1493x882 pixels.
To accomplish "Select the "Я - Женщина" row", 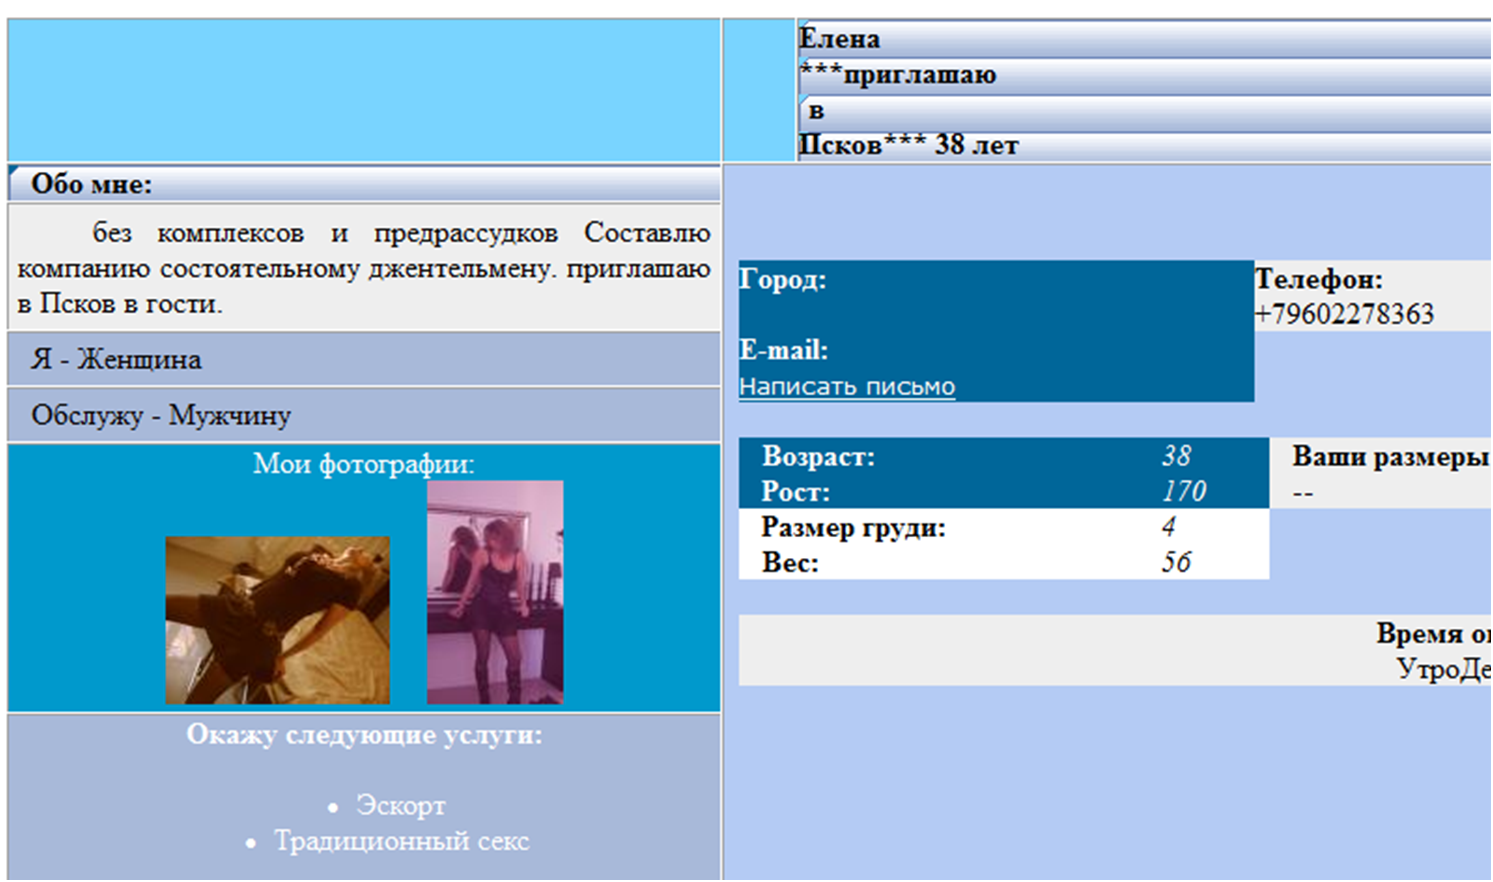I will [116, 360].
